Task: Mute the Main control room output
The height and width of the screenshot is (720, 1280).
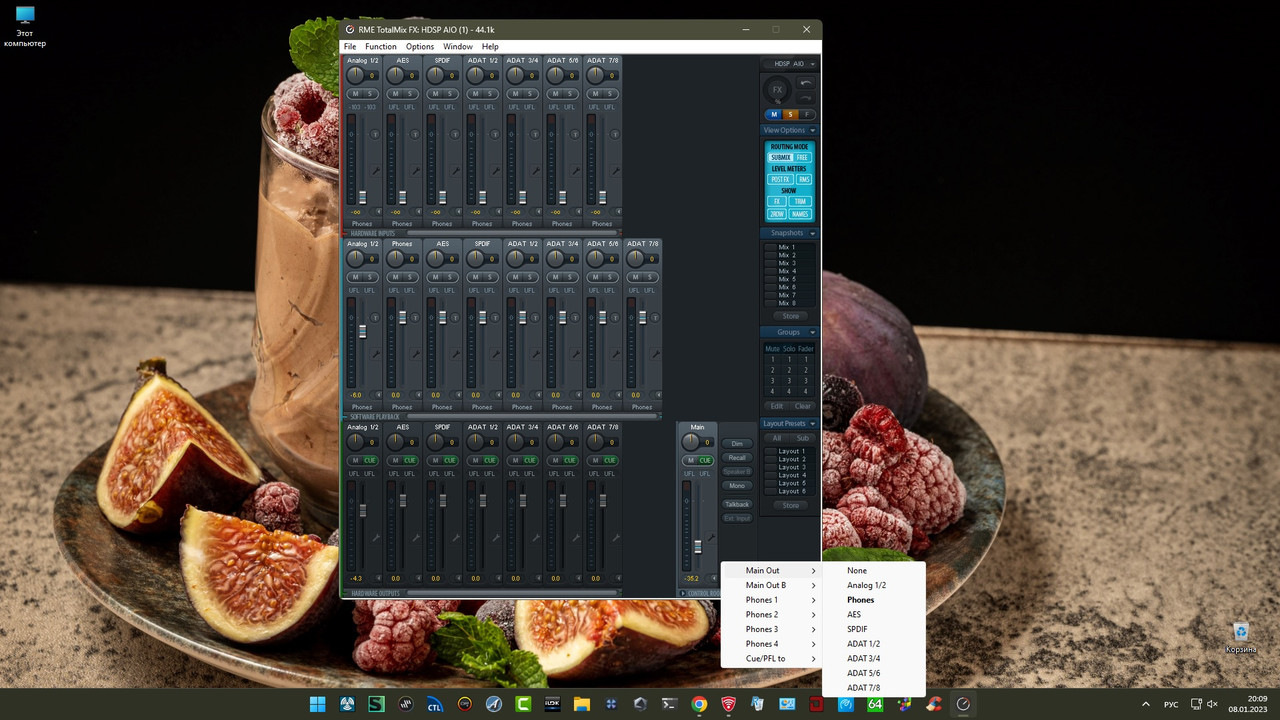Action: point(690,460)
